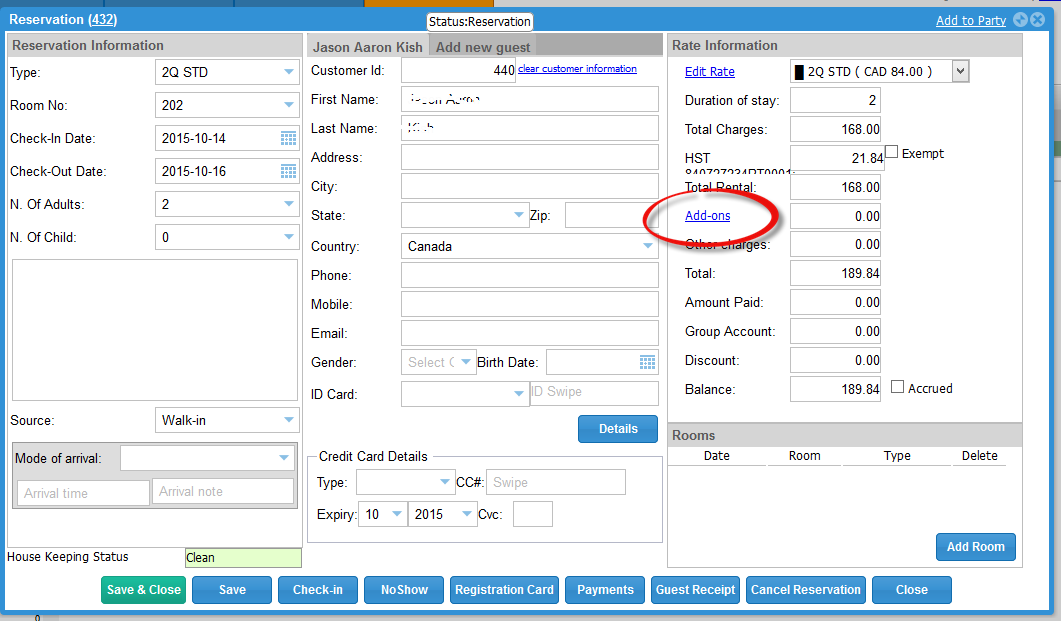This screenshot has height=621, width=1061.
Task: Click the green Clean housekeeping status field
Action: pyautogui.click(x=242, y=558)
